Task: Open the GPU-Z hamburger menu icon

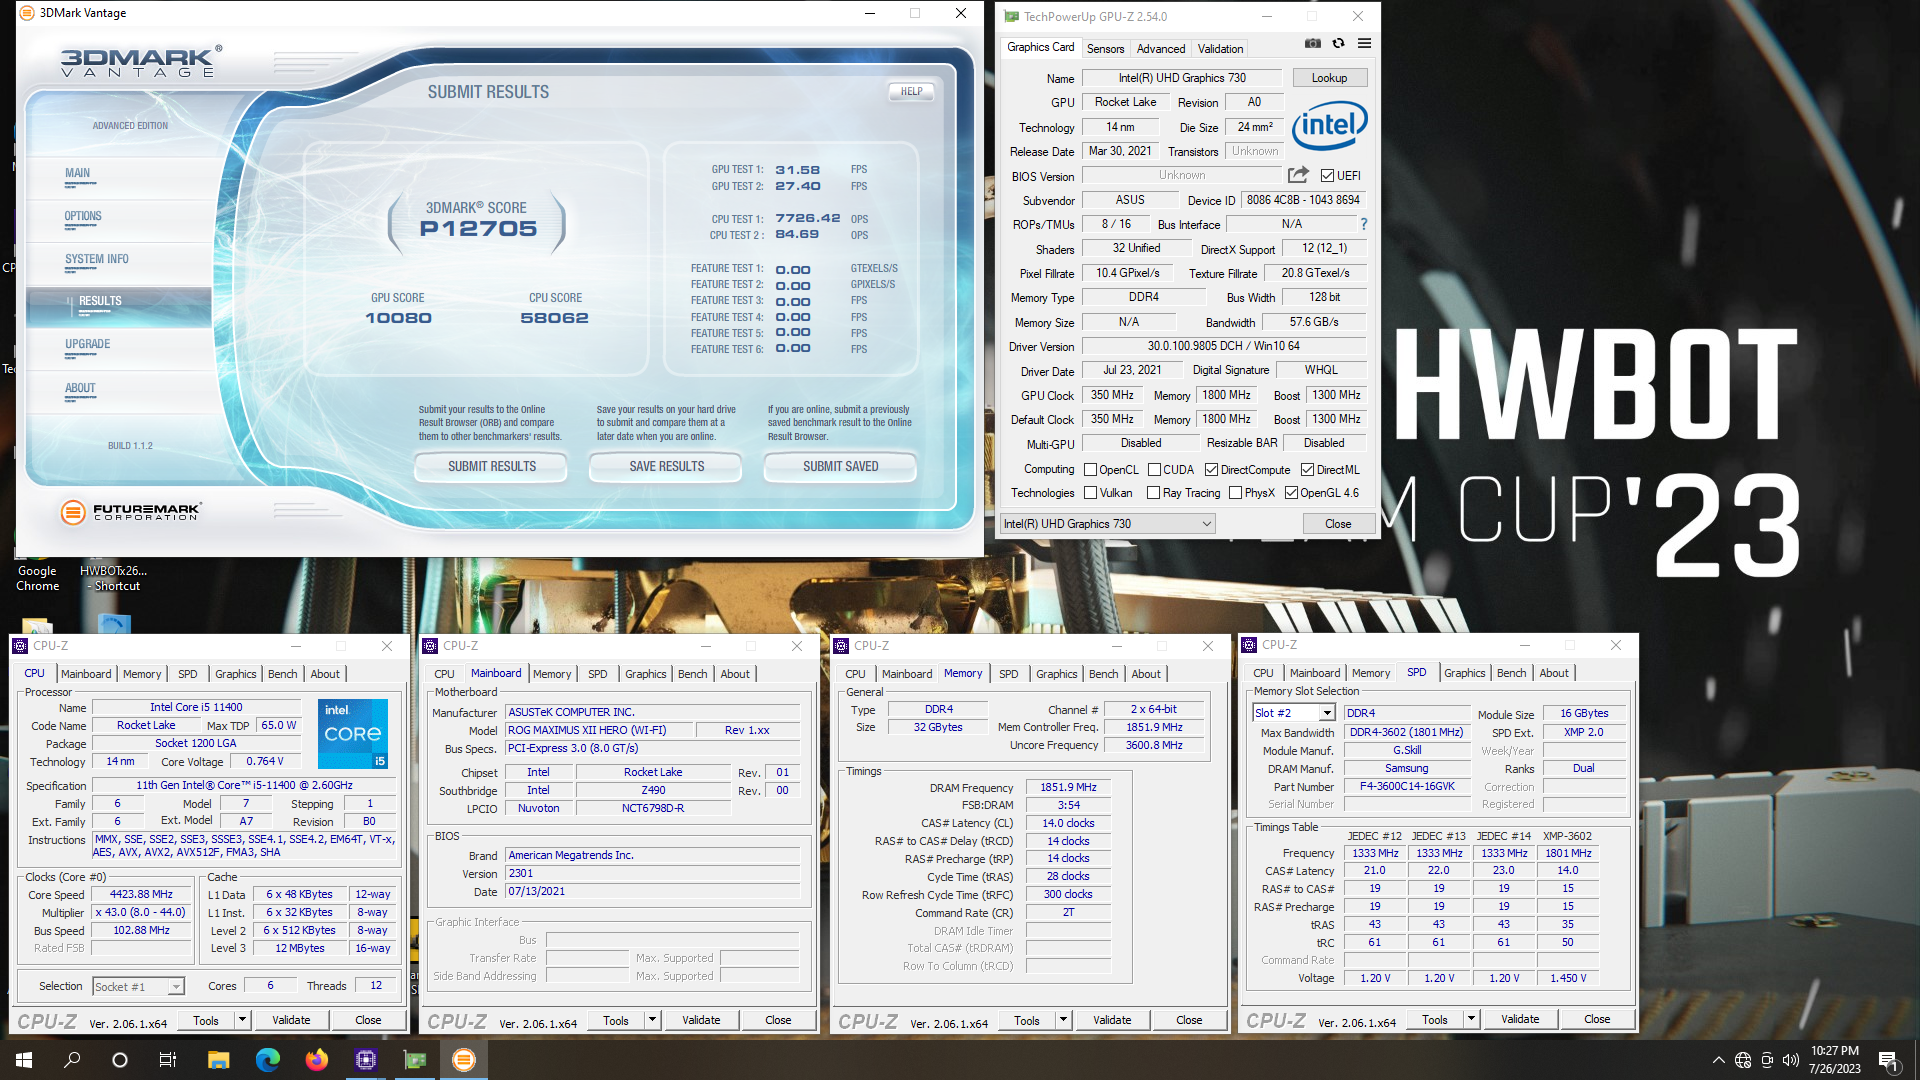Action: (x=1364, y=43)
